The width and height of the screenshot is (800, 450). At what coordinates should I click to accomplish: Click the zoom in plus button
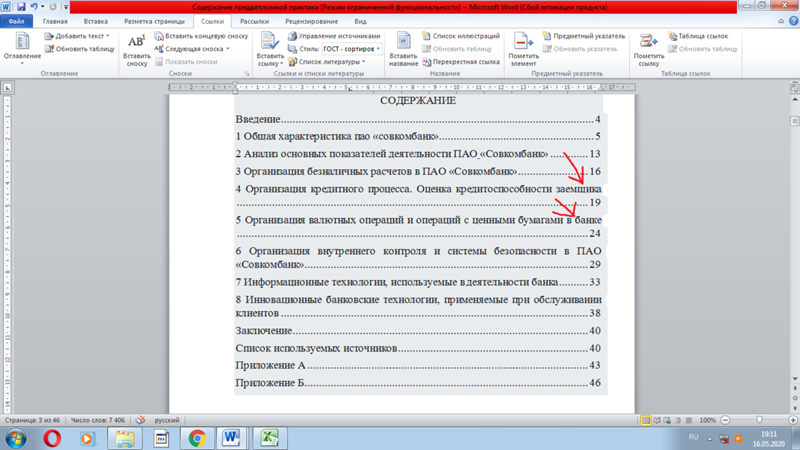pyautogui.click(x=793, y=420)
